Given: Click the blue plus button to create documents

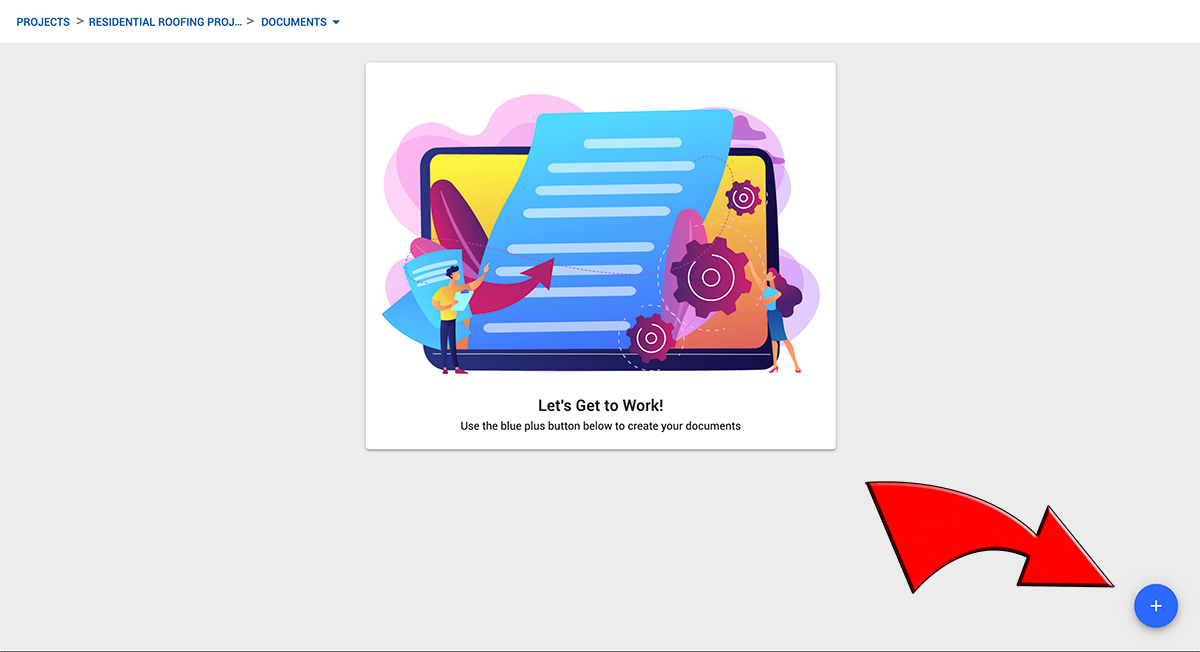Looking at the screenshot, I should pos(1156,606).
